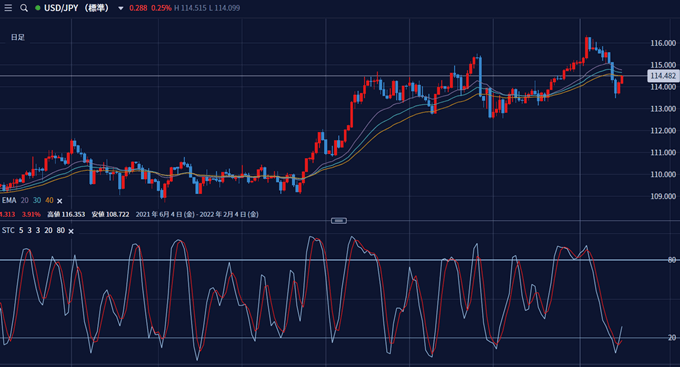Viewport: 680px width, 367px height.
Task: Grab the pane resize handle between charts
Action: coord(339,221)
